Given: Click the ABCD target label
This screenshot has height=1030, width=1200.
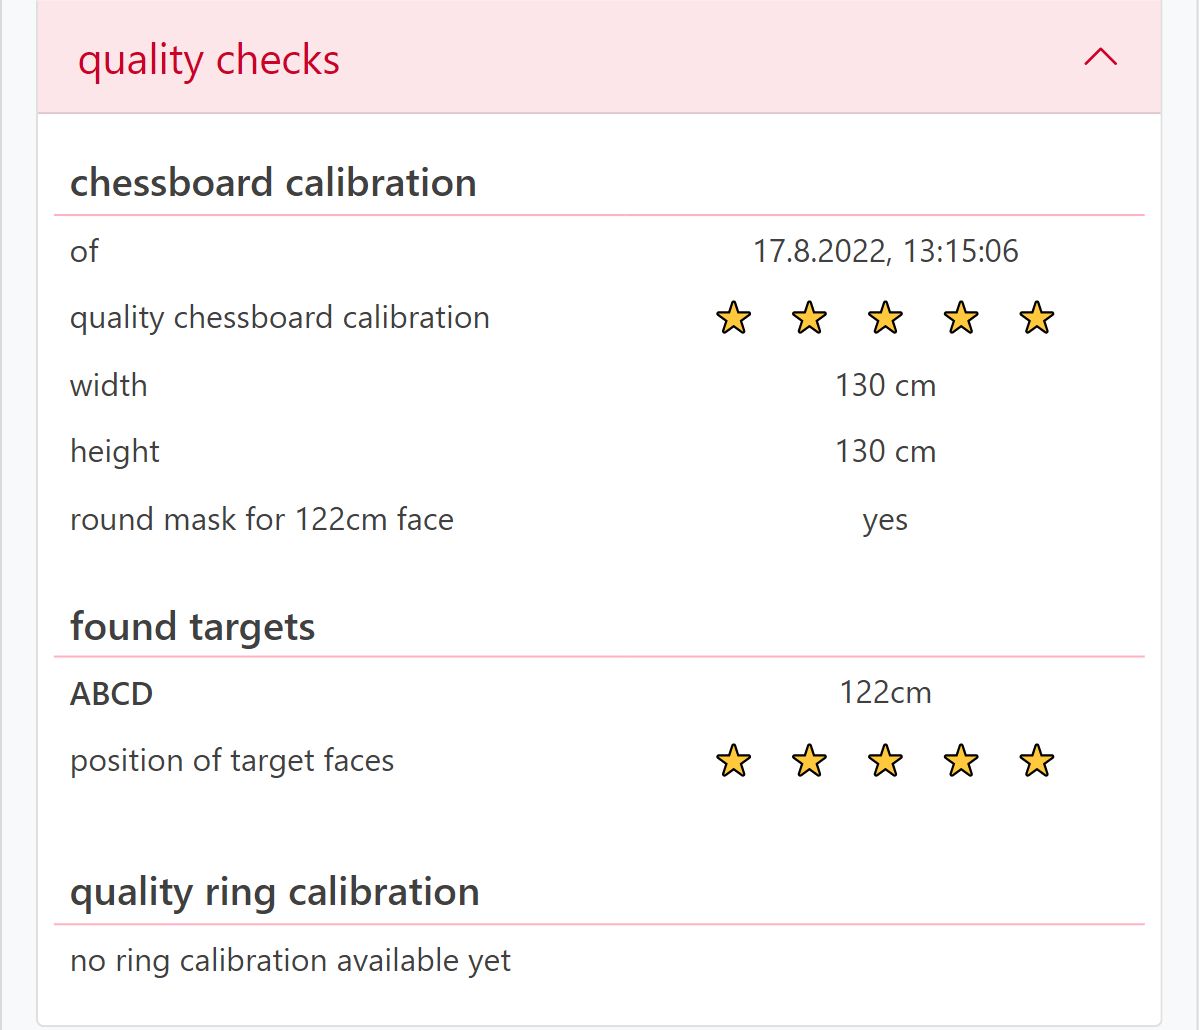Looking at the screenshot, I should (x=111, y=694).
